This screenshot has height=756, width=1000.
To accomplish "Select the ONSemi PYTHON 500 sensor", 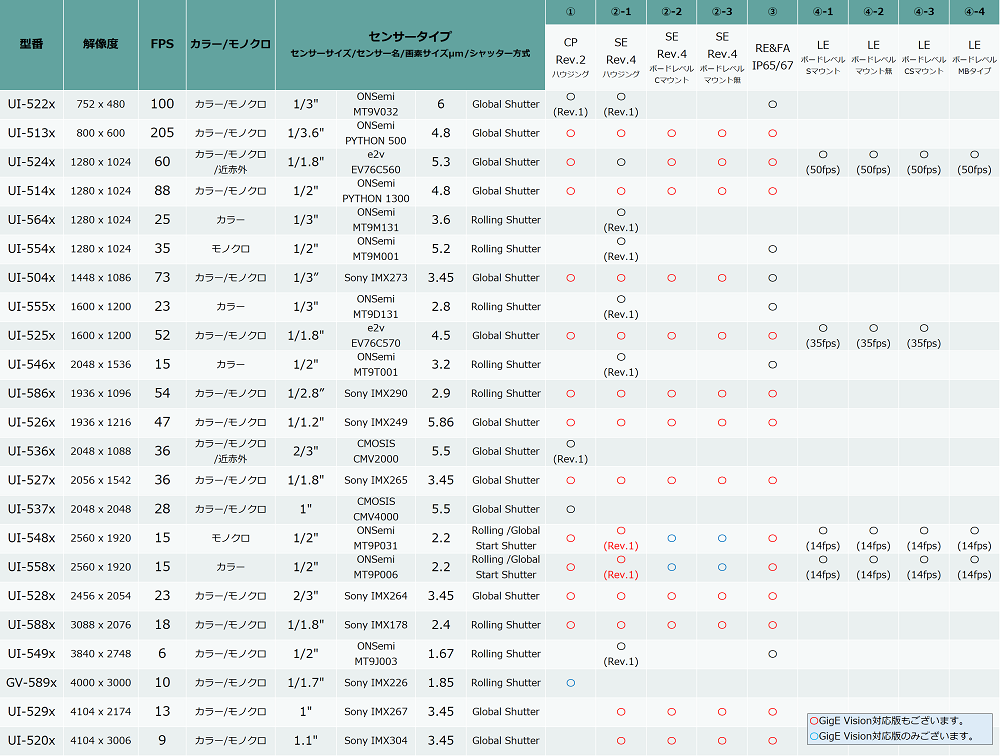I will pos(376,133).
